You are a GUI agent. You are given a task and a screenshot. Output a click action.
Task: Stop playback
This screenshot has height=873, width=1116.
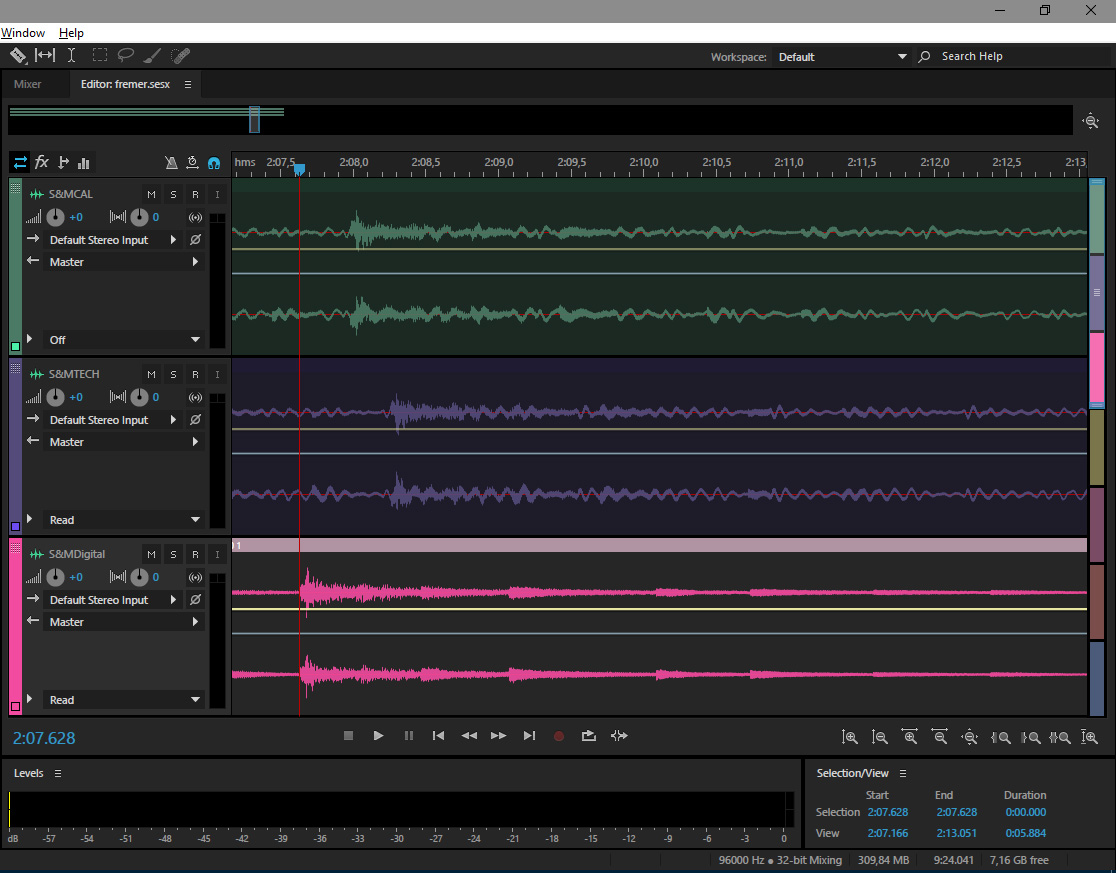pyautogui.click(x=348, y=736)
